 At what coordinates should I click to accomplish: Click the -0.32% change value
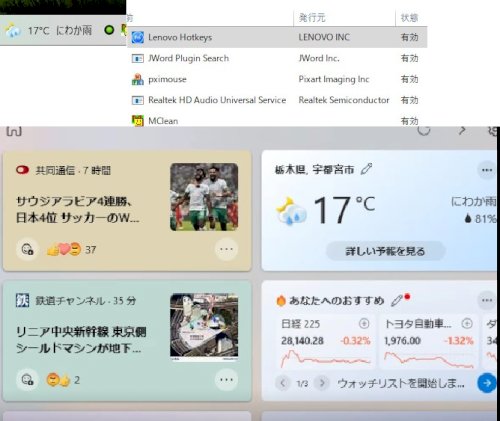(355, 341)
